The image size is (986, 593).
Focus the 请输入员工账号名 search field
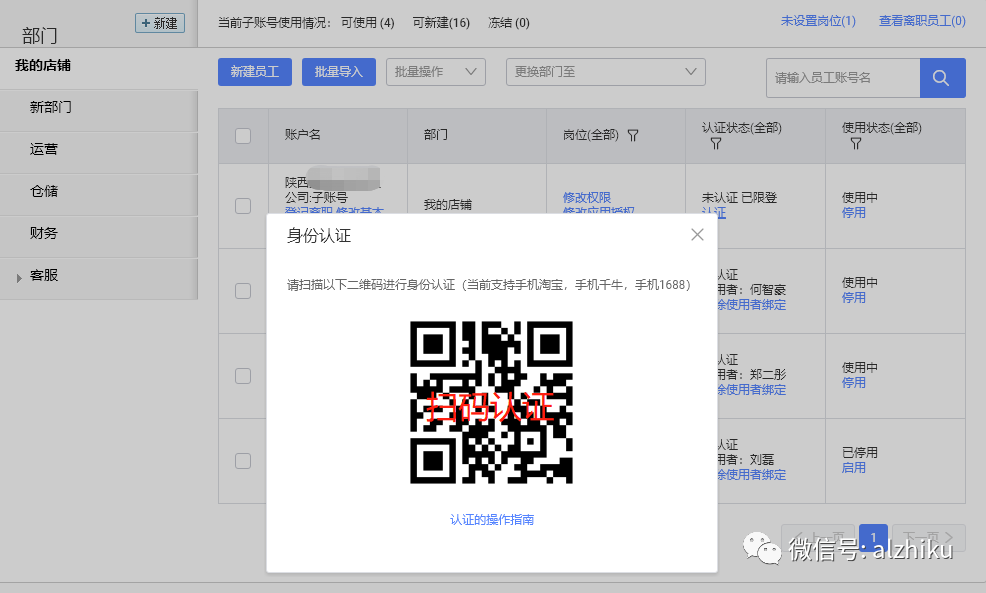pos(843,78)
